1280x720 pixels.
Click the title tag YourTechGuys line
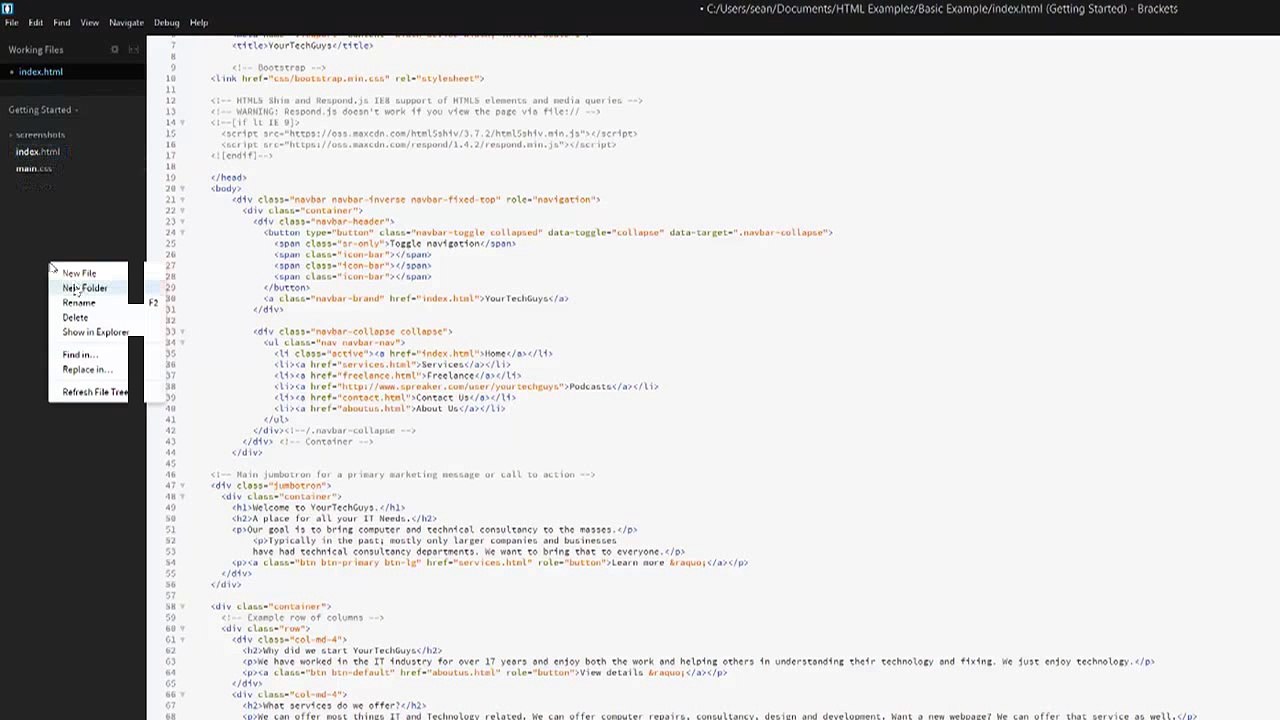pyautogui.click(x=303, y=45)
